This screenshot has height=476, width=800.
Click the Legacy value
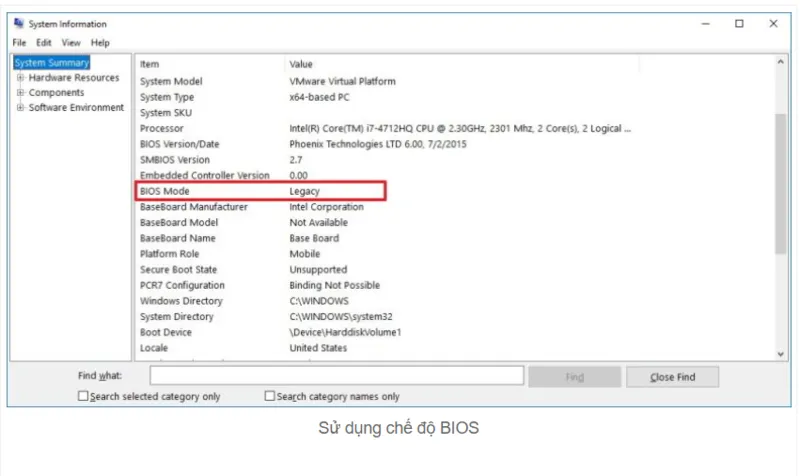click(x=305, y=191)
